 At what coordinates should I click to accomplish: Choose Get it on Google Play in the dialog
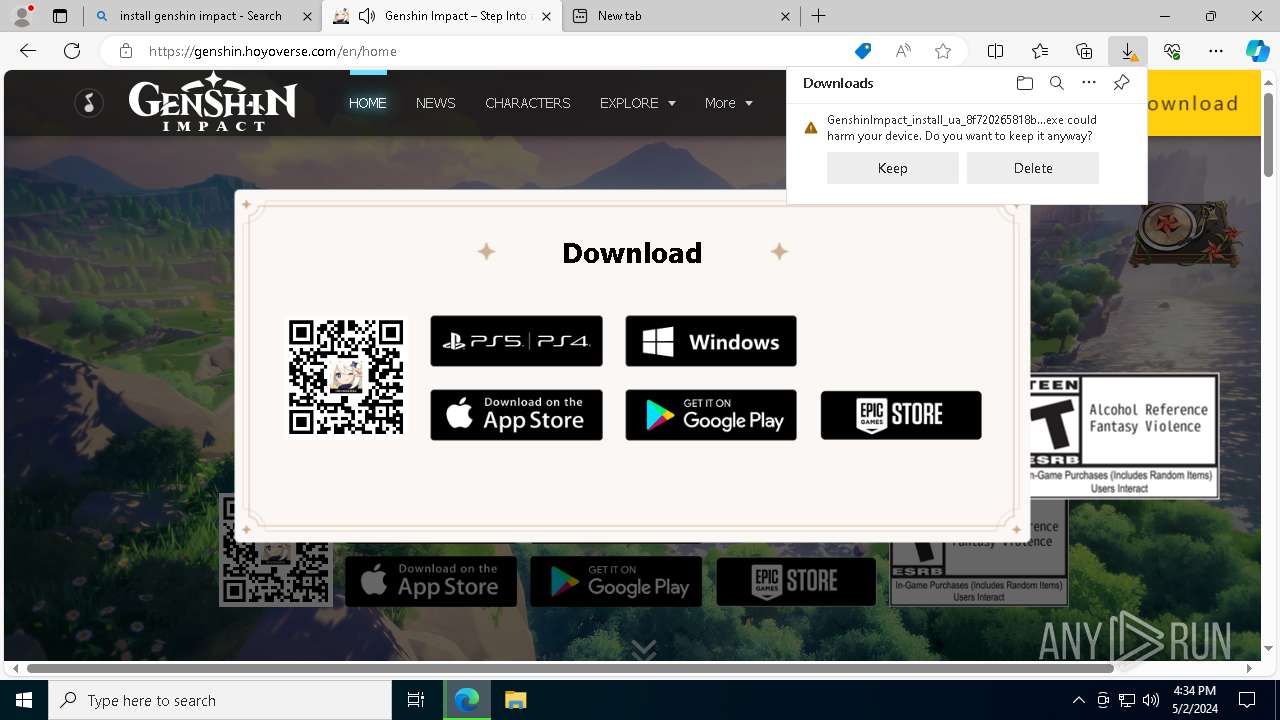point(711,415)
